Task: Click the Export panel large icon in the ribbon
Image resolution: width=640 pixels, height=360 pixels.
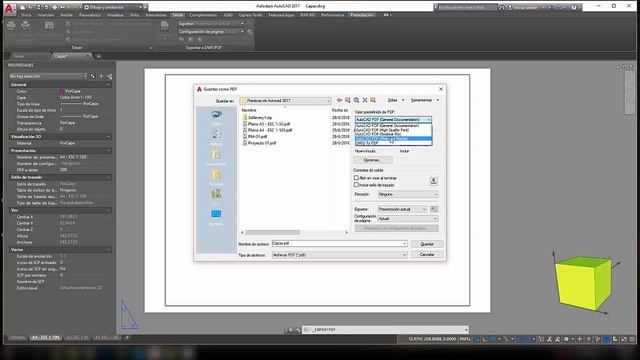Action: click(164, 26)
